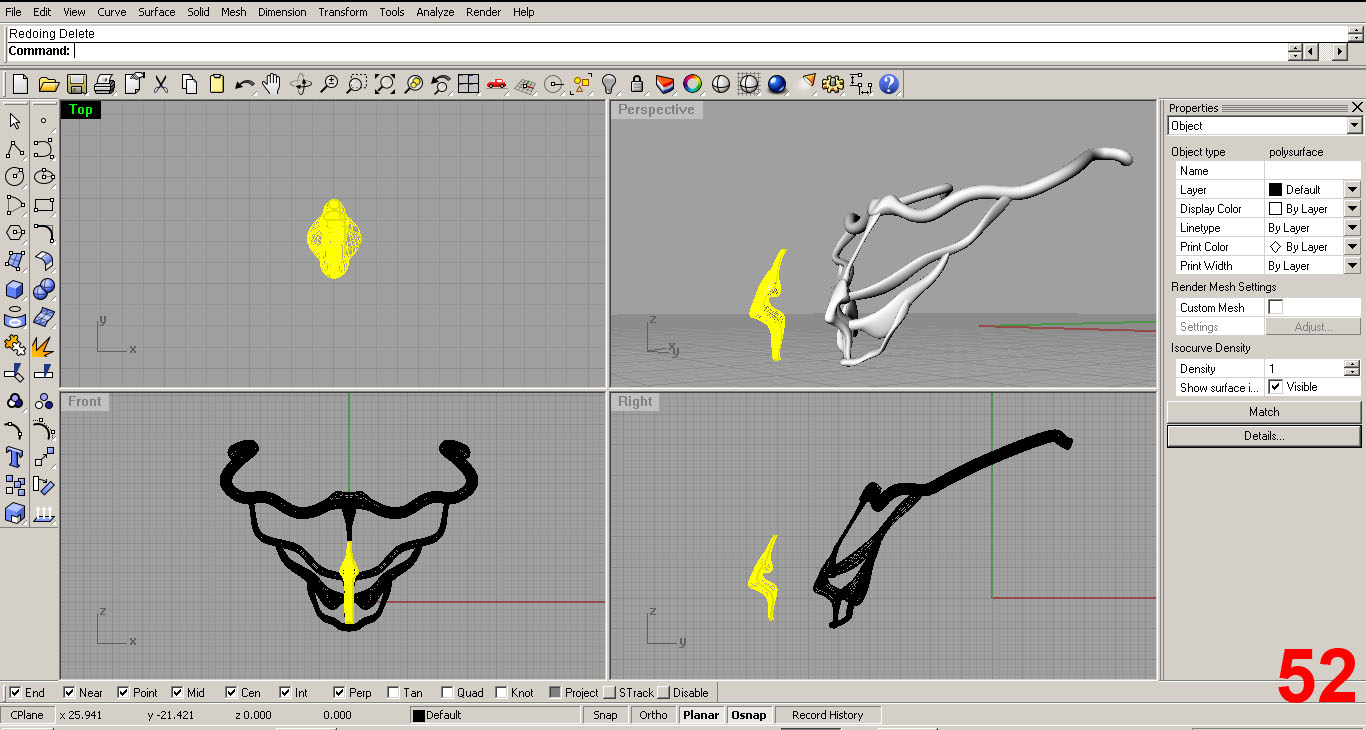Click the light bulb Hide icon
The height and width of the screenshot is (730, 1366).
608,84
